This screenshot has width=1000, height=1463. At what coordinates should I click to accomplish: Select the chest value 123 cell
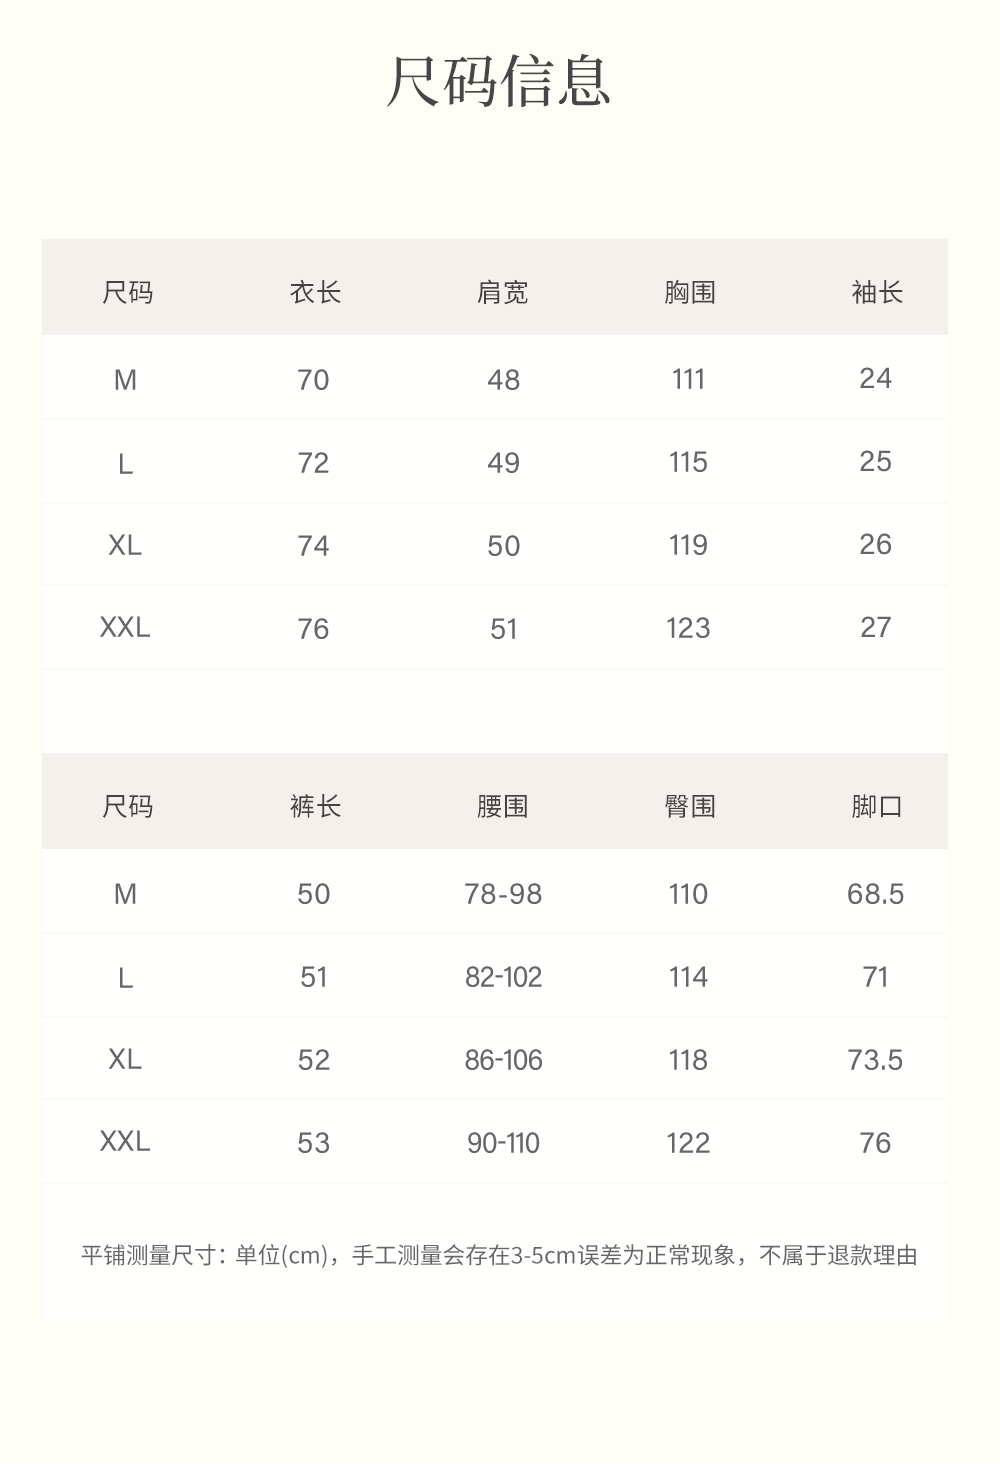[688, 628]
